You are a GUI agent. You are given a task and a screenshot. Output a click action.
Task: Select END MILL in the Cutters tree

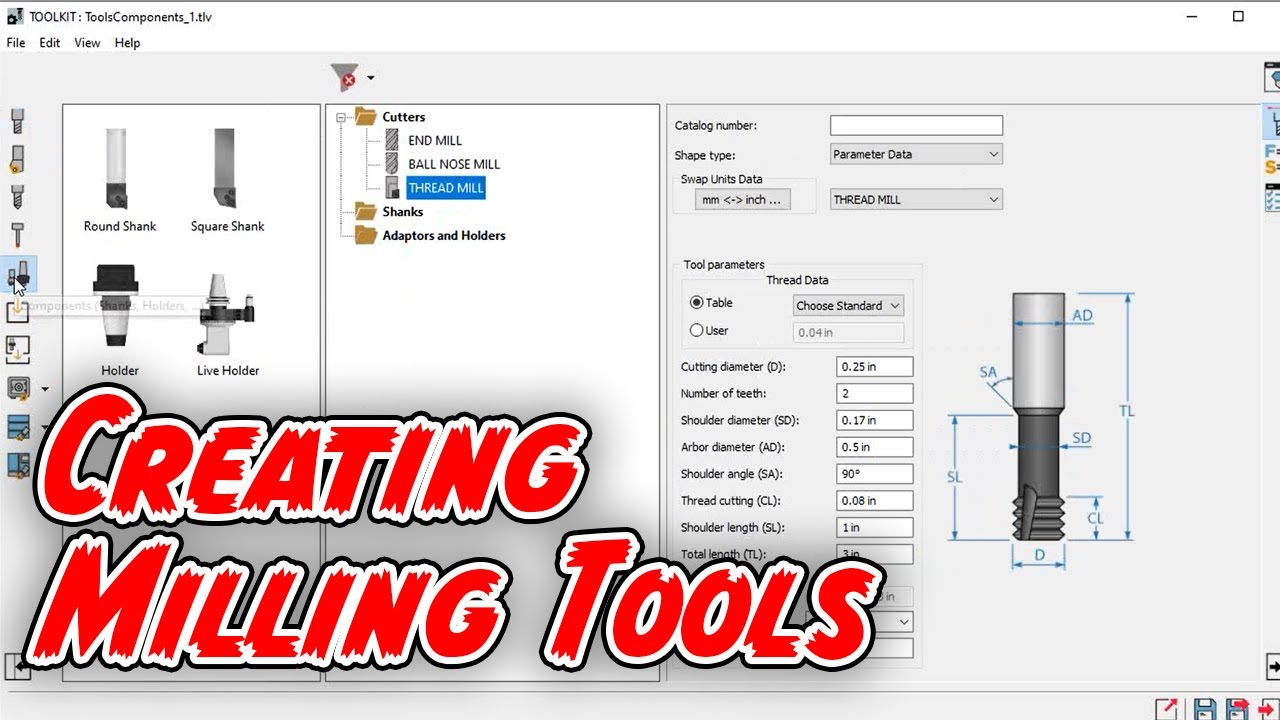tap(435, 141)
